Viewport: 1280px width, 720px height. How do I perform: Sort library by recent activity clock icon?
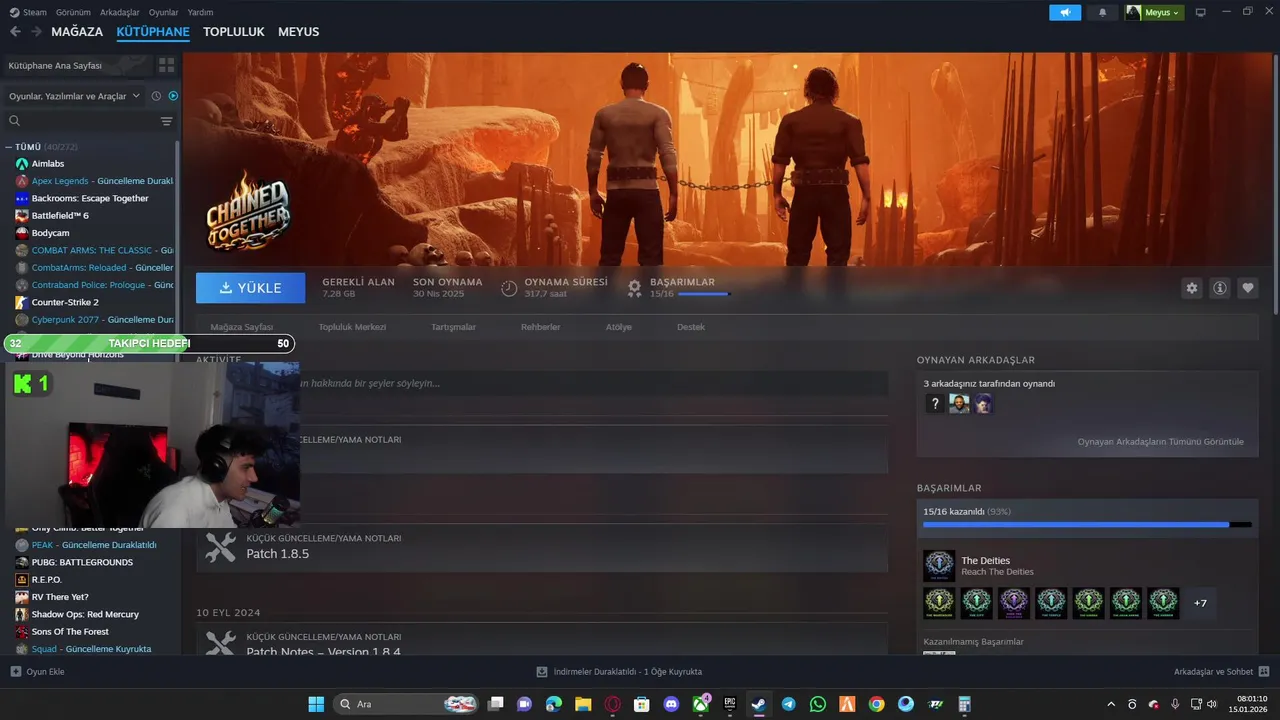tap(156, 96)
